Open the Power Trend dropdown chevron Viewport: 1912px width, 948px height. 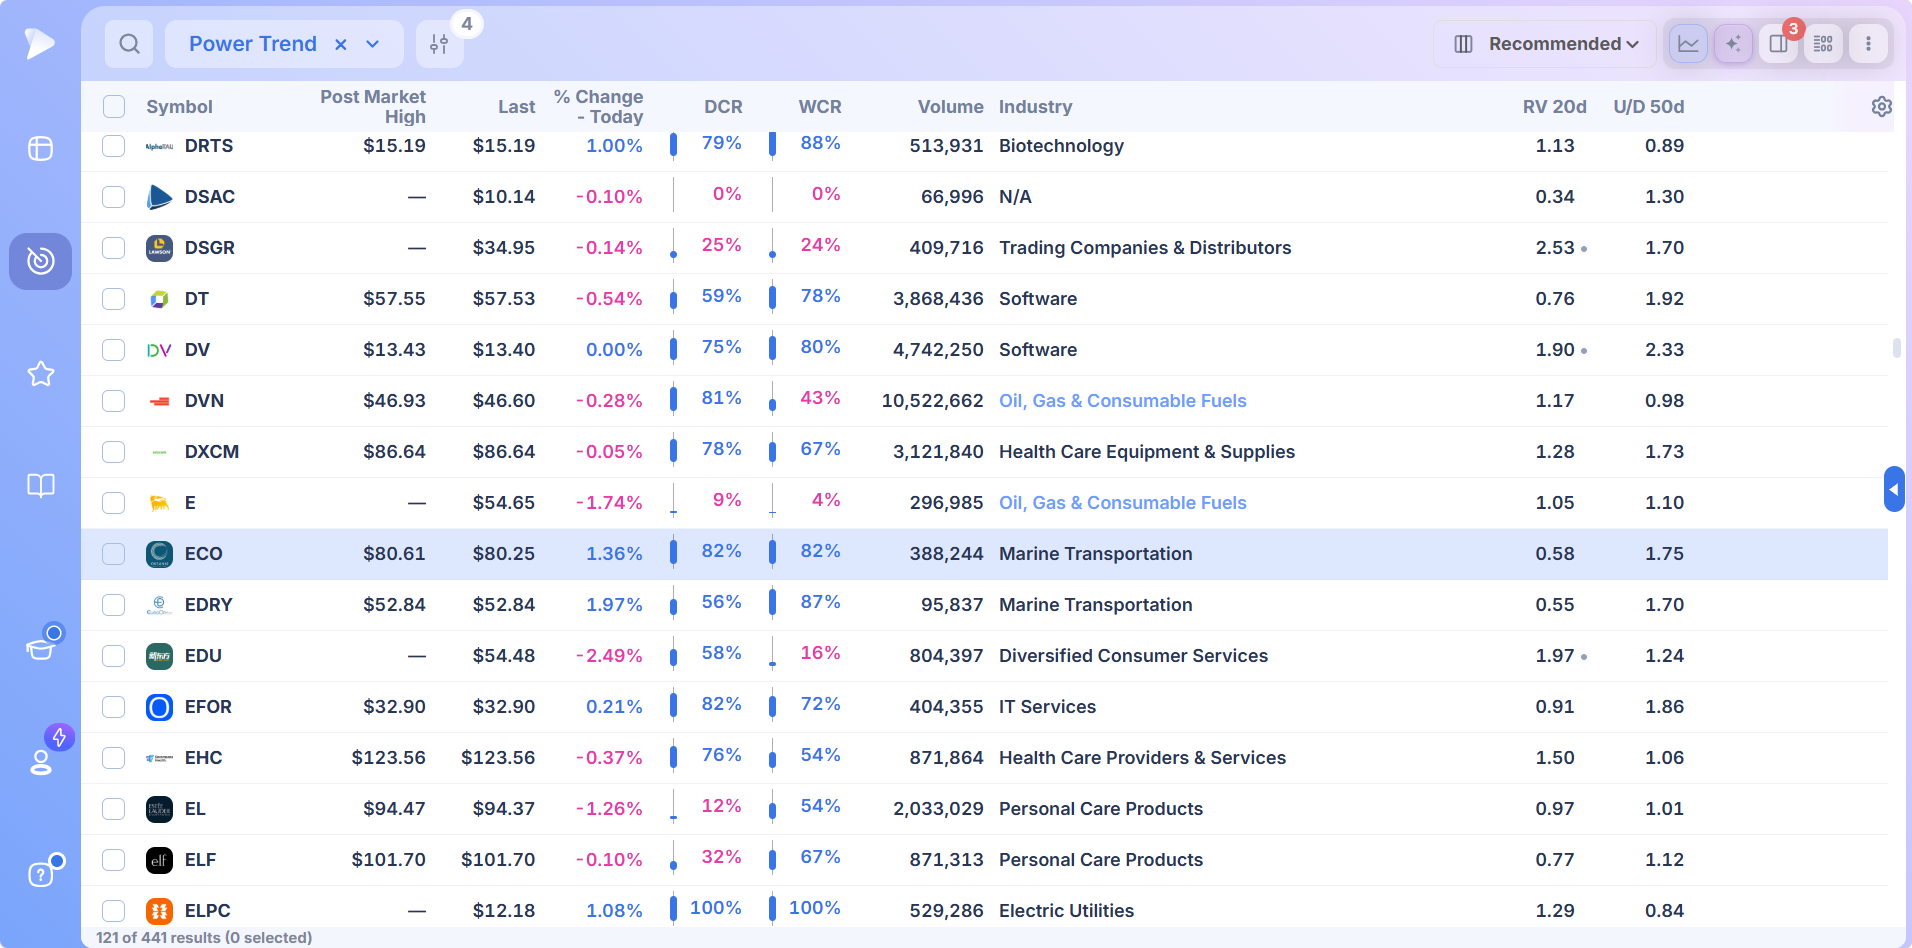point(373,44)
